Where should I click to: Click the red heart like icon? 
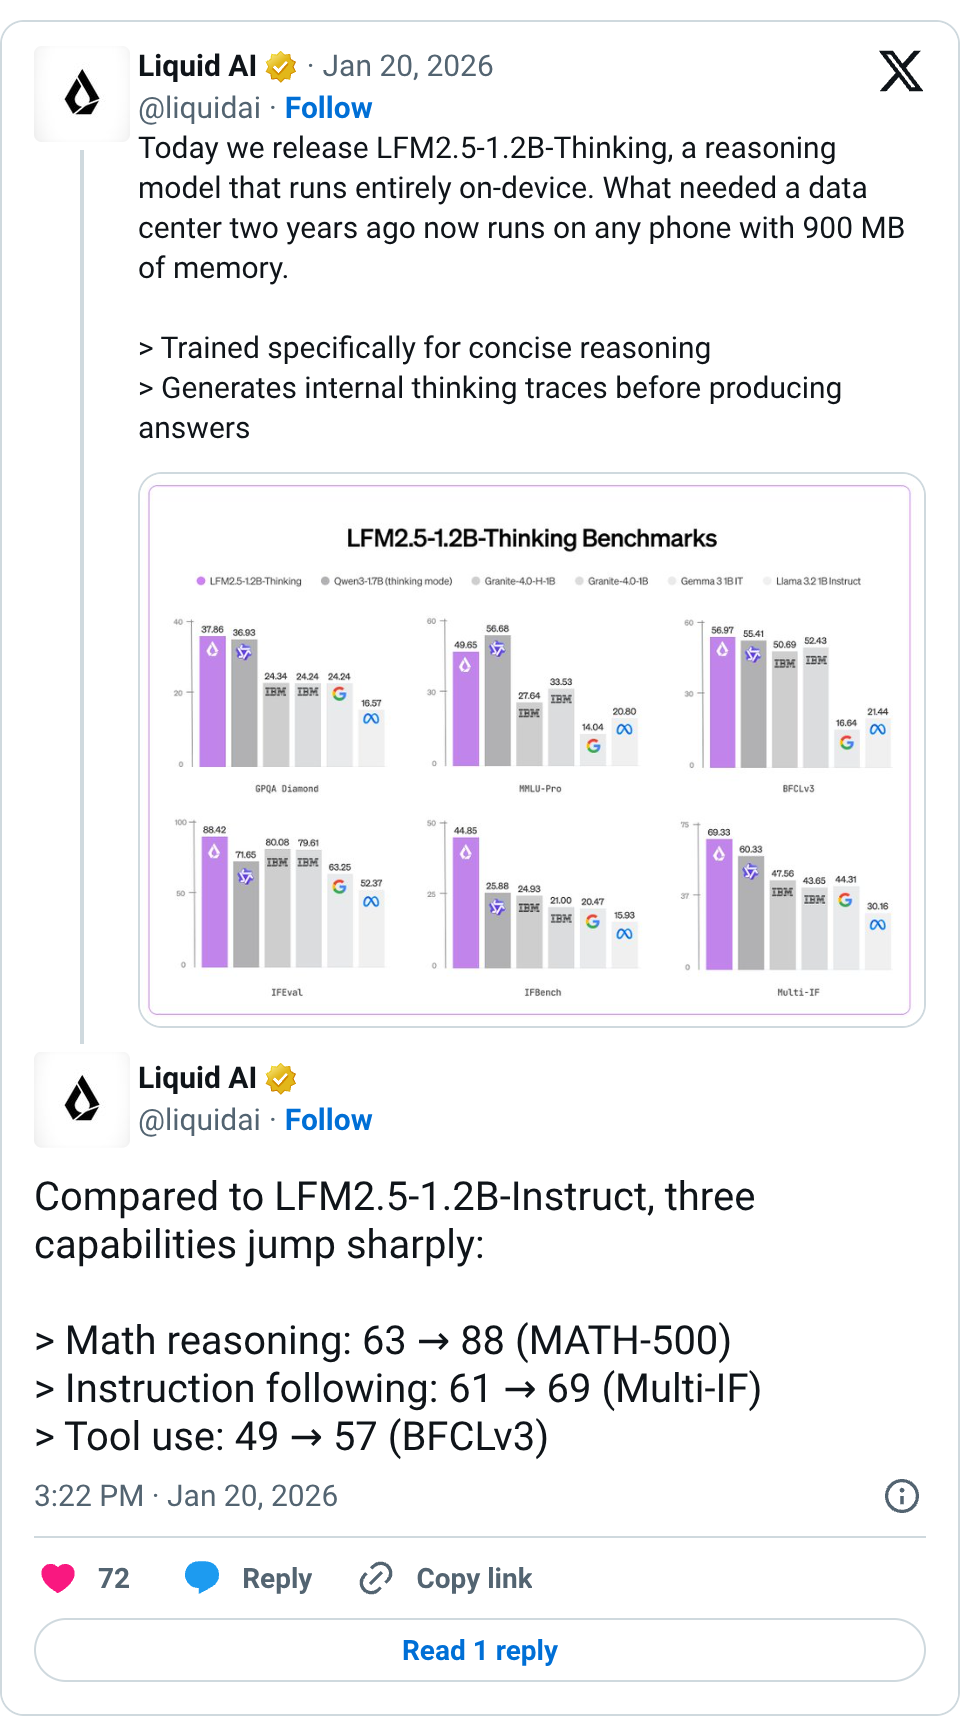[x=58, y=1578]
